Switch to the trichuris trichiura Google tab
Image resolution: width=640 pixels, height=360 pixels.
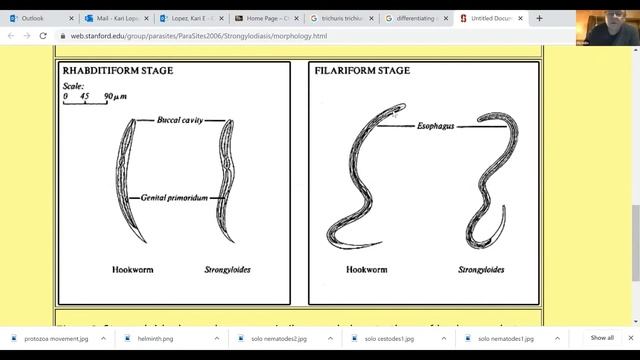[x=341, y=18]
